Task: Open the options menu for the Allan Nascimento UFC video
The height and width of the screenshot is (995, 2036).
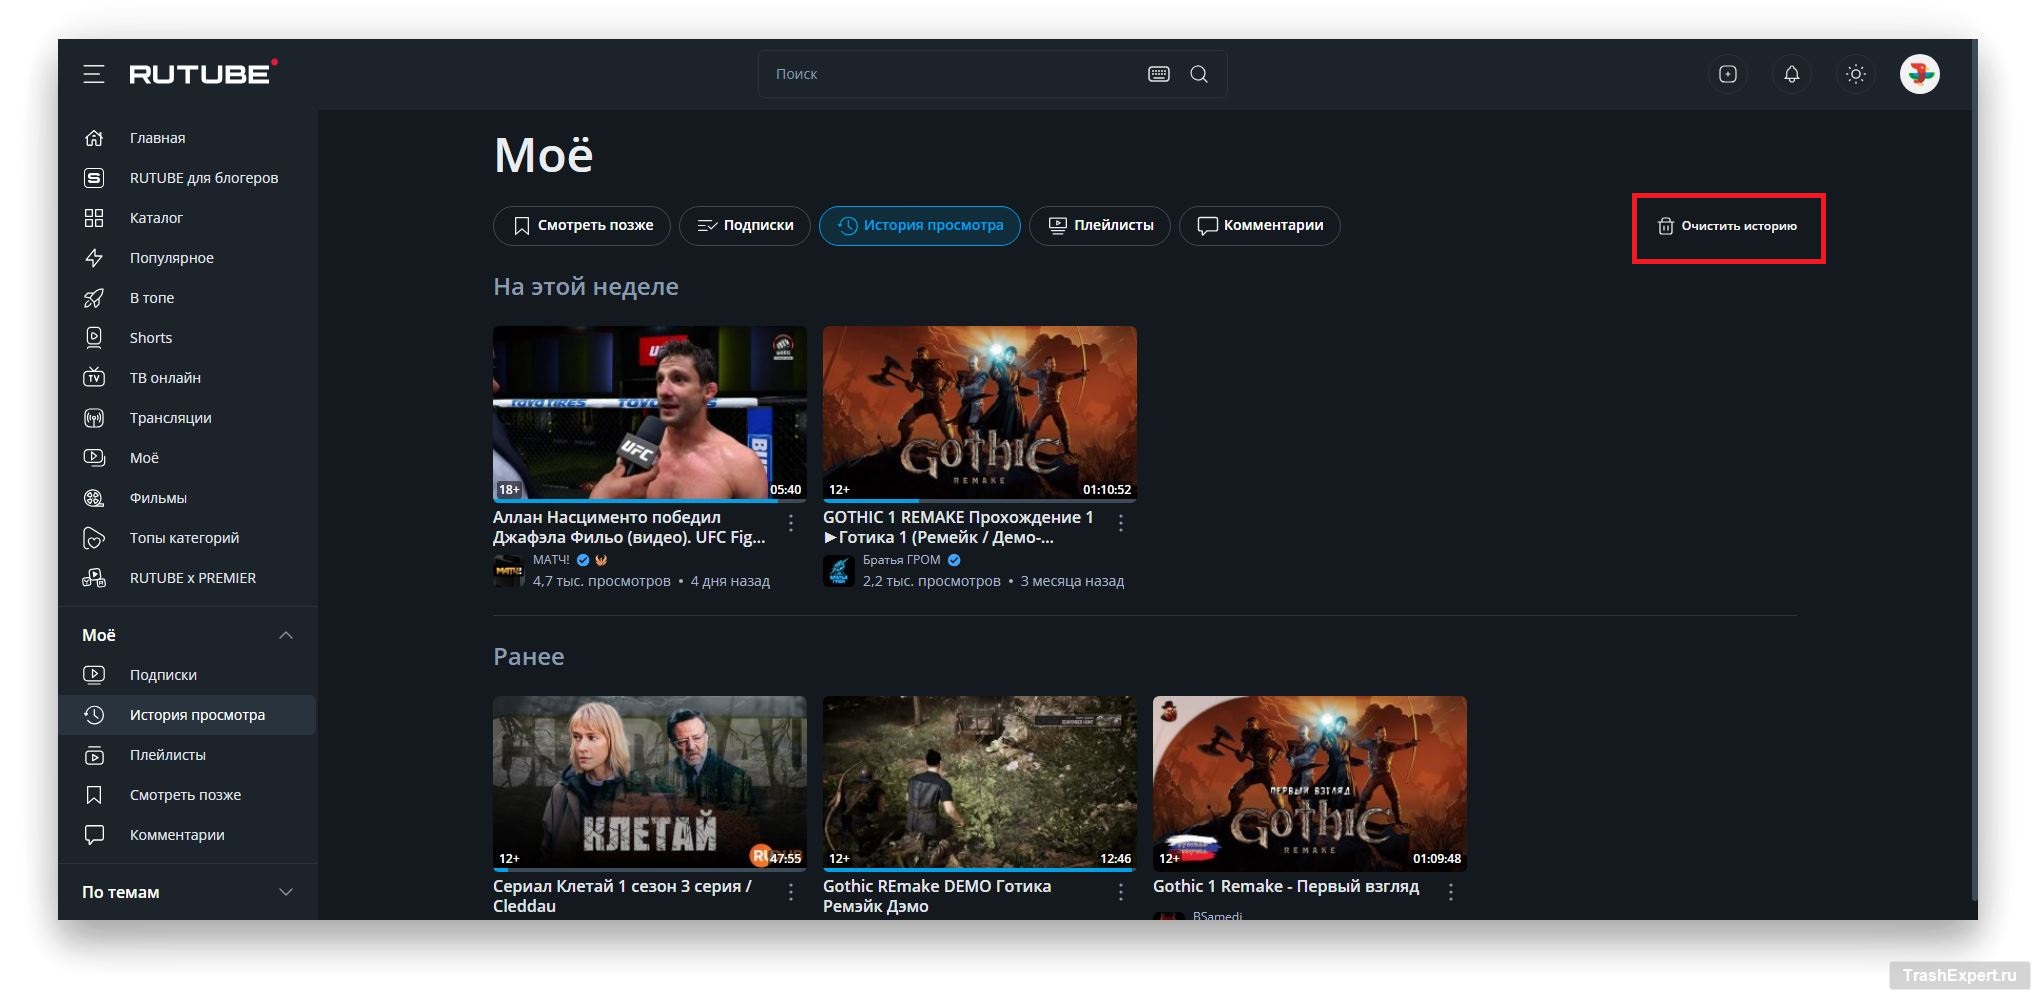Action: [791, 523]
